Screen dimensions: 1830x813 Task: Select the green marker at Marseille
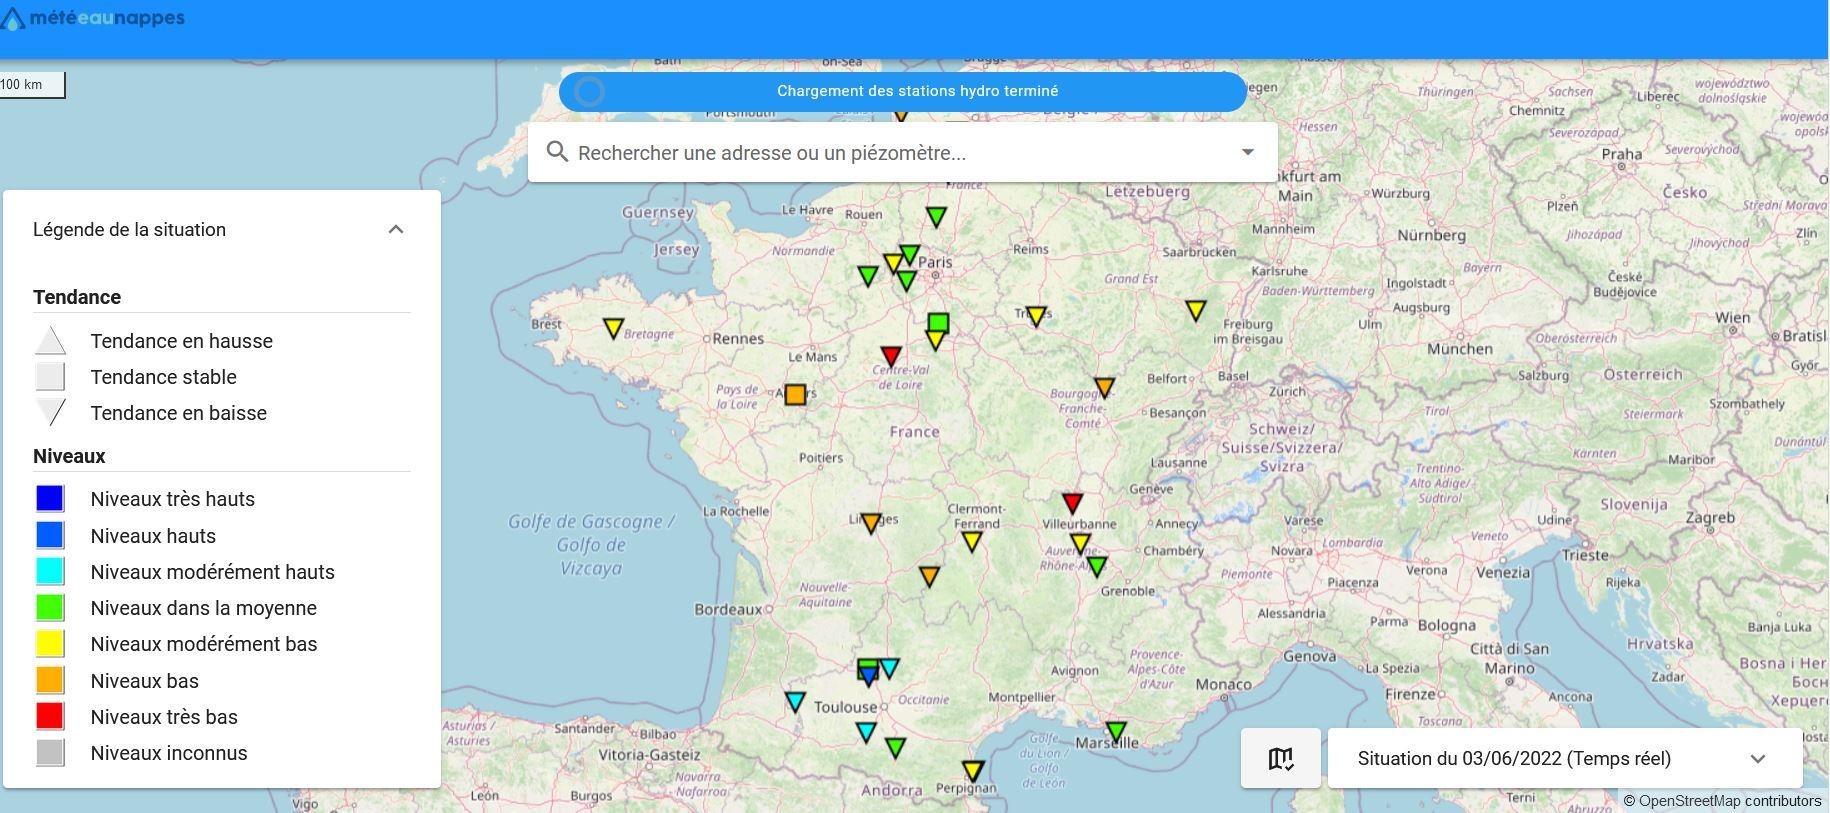click(1116, 732)
